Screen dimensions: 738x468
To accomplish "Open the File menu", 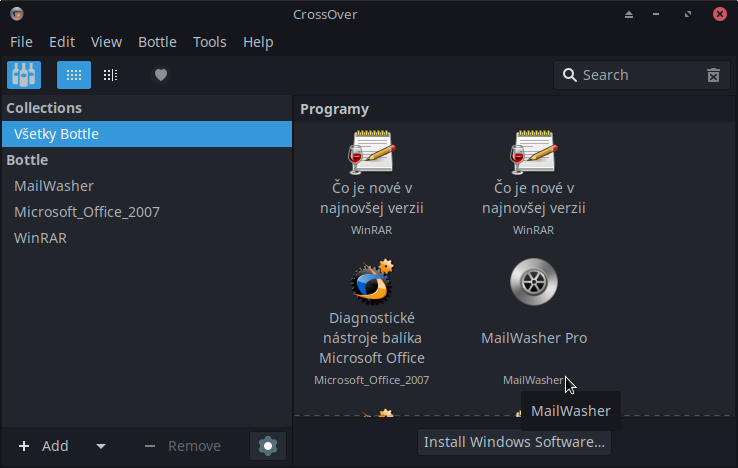I will [22, 42].
